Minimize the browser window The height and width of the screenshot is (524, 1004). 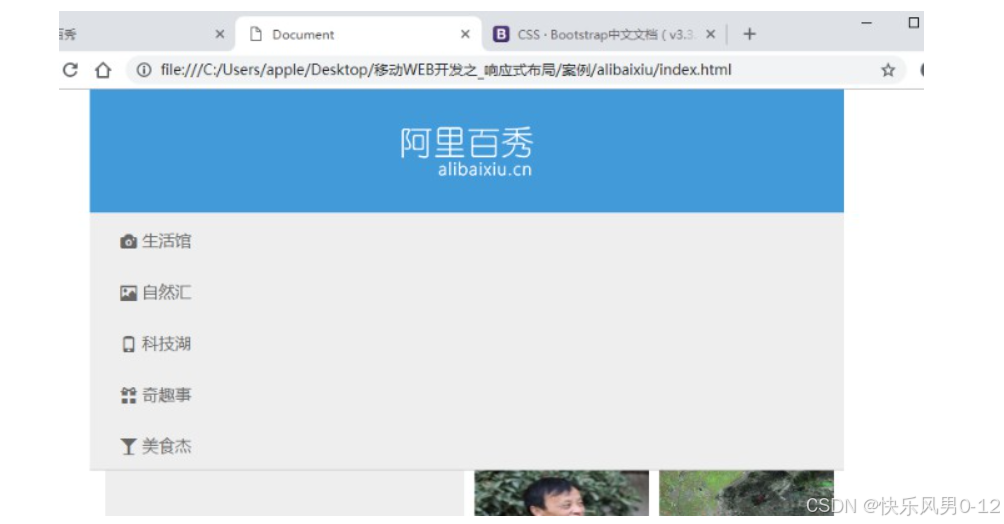pyautogui.click(x=866, y=23)
